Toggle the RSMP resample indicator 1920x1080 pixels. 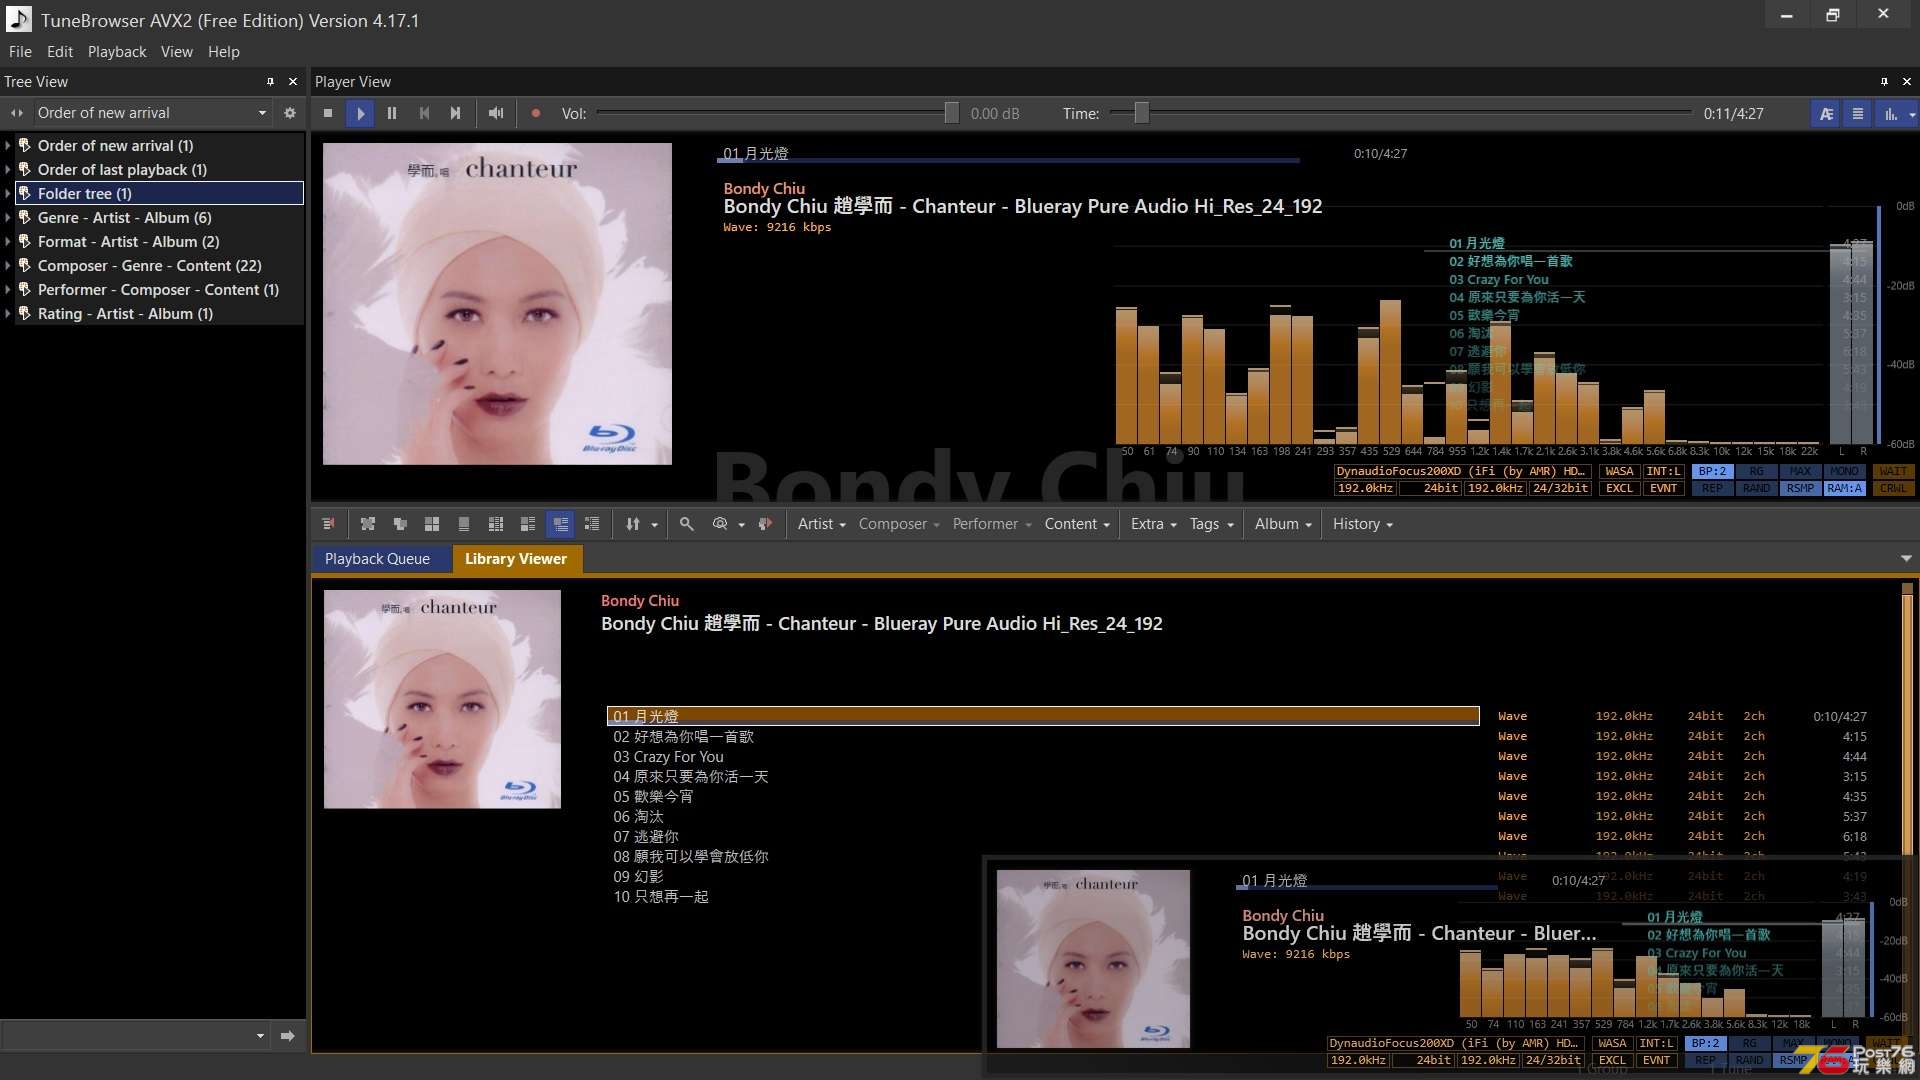point(1800,488)
